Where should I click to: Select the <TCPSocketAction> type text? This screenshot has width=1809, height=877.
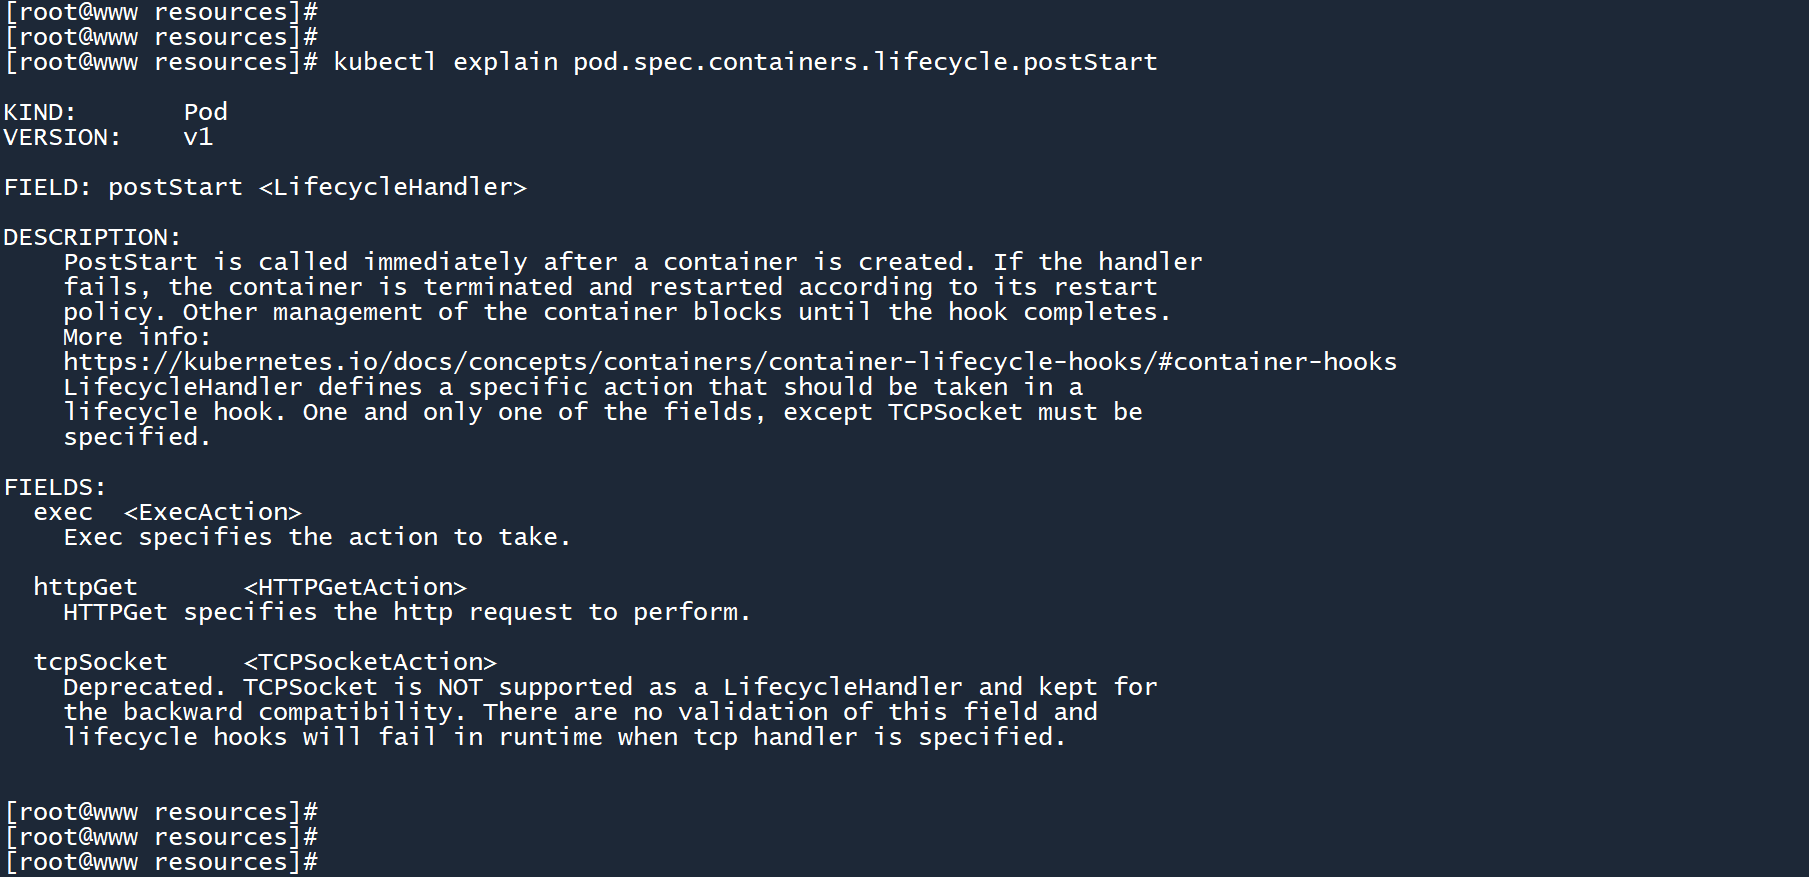pos(370,662)
